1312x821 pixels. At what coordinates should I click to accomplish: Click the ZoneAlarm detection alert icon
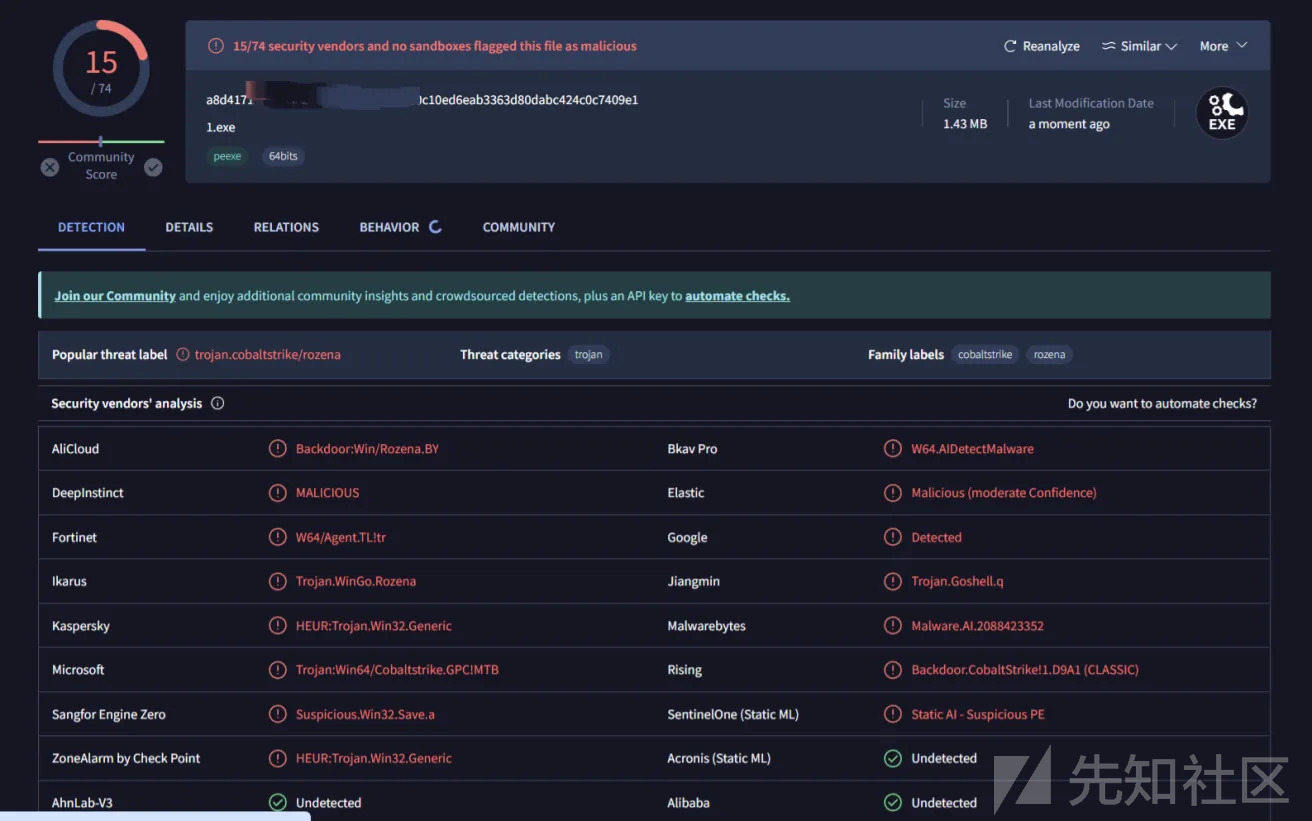pos(278,758)
